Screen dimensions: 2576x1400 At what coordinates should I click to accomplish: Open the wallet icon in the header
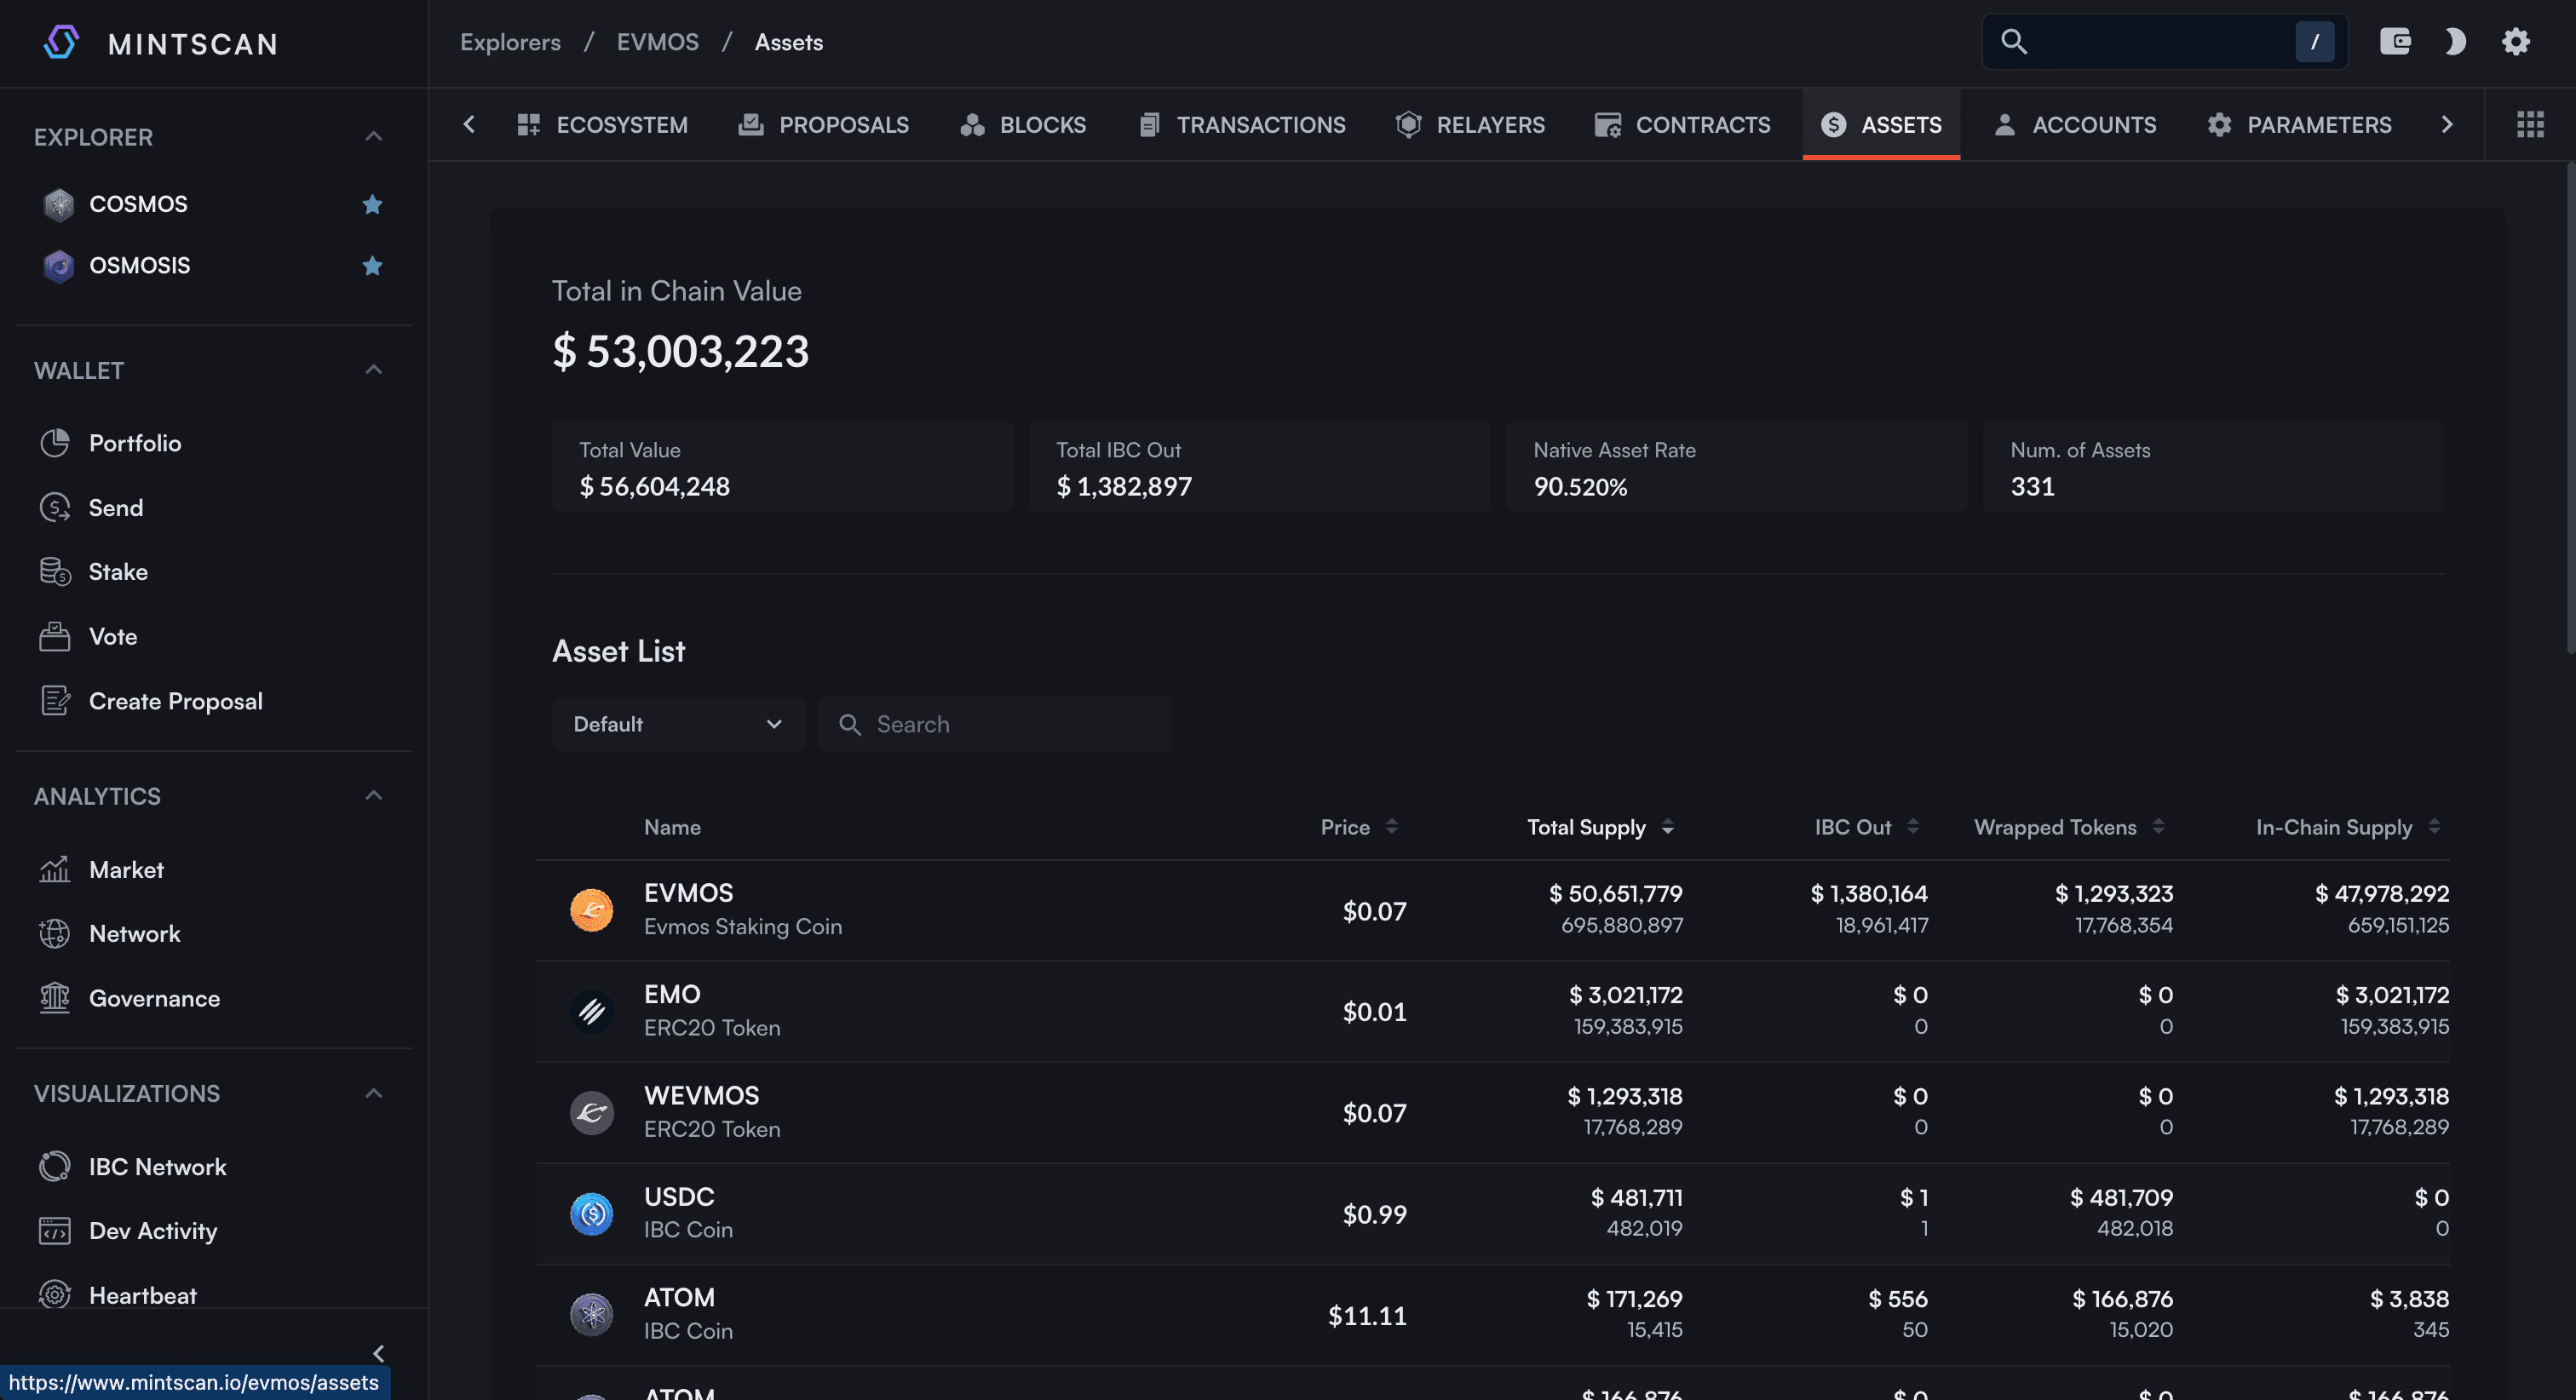[x=2395, y=42]
